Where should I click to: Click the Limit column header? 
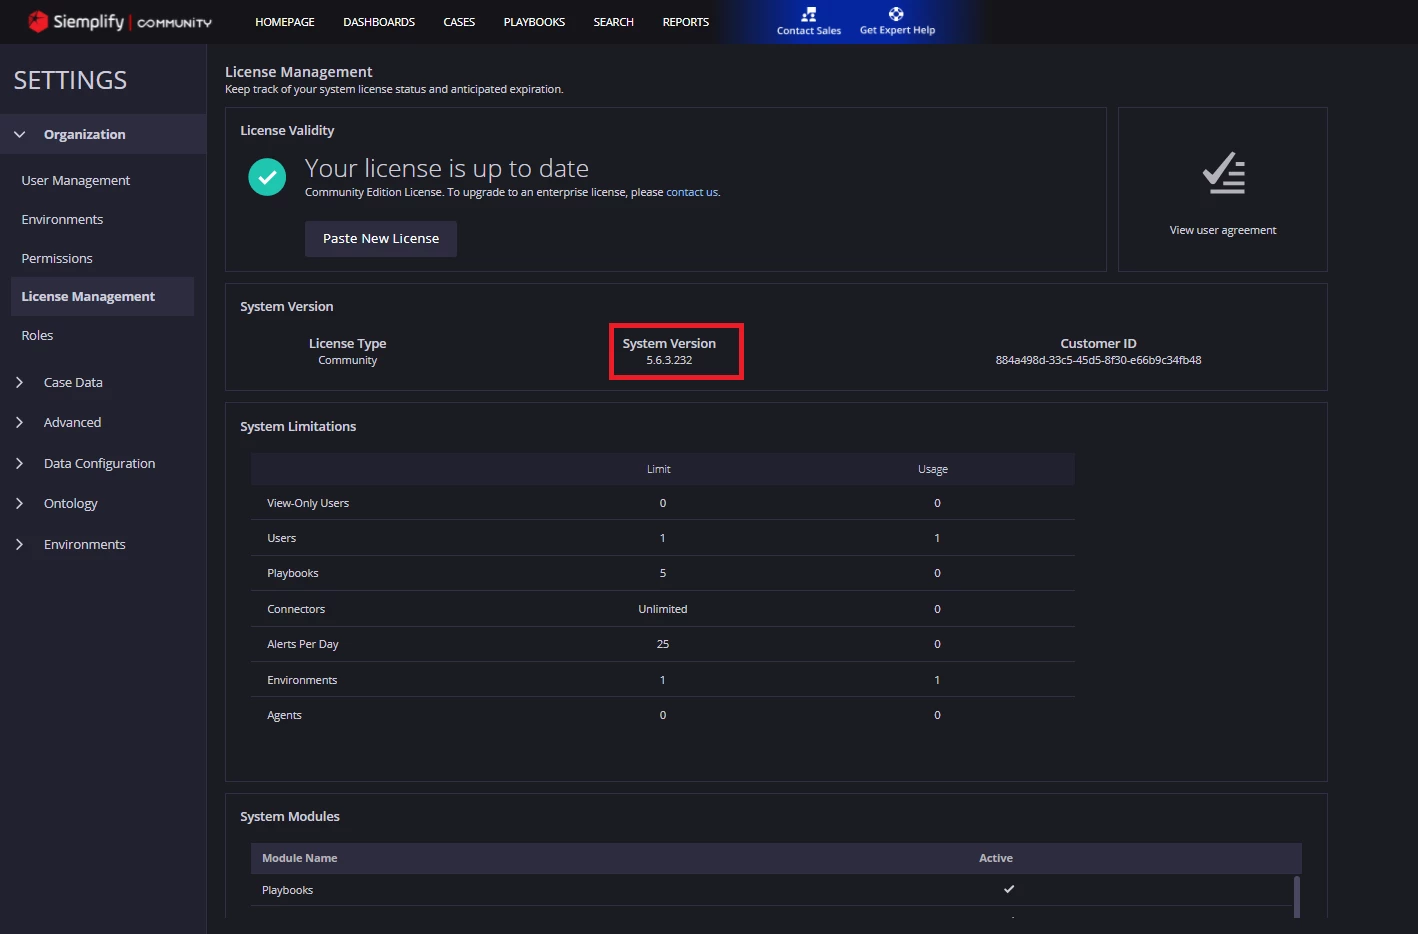pyautogui.click(x=658, y=469)
